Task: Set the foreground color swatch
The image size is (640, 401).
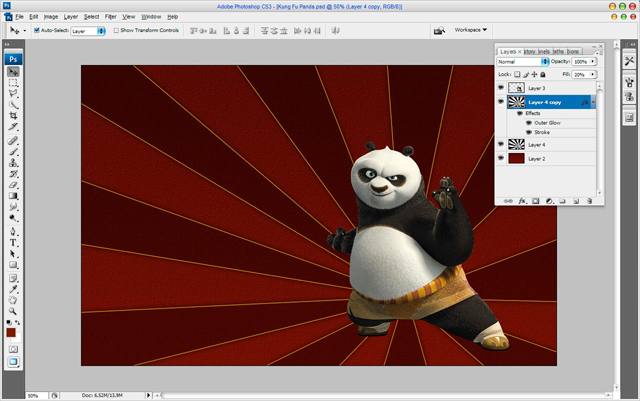Action: pos(11,332)
